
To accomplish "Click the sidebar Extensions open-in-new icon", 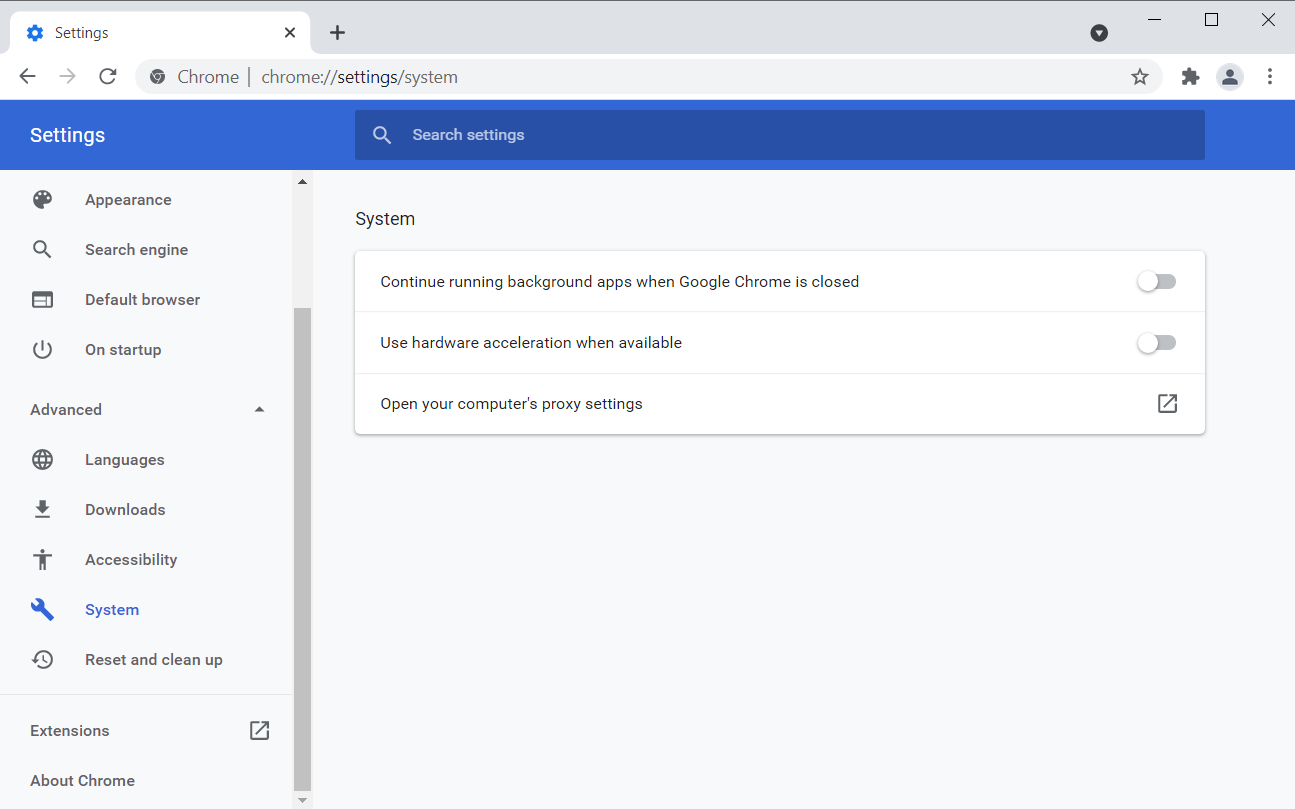I will 259,731.
